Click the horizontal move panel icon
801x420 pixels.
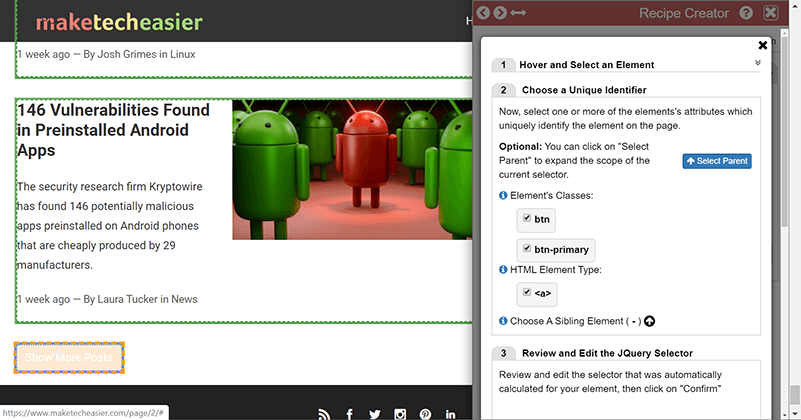tap(518, 13)
